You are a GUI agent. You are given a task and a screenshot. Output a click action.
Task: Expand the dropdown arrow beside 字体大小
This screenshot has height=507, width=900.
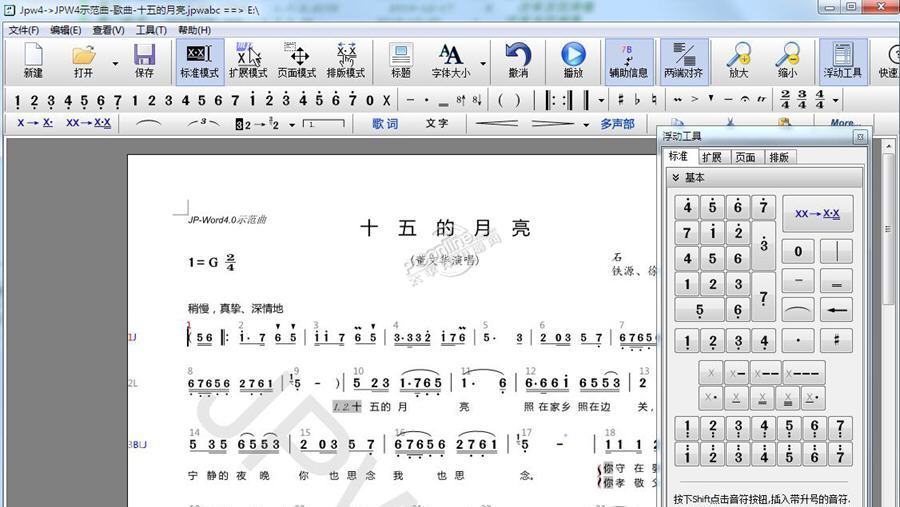[x=483, y=63]
